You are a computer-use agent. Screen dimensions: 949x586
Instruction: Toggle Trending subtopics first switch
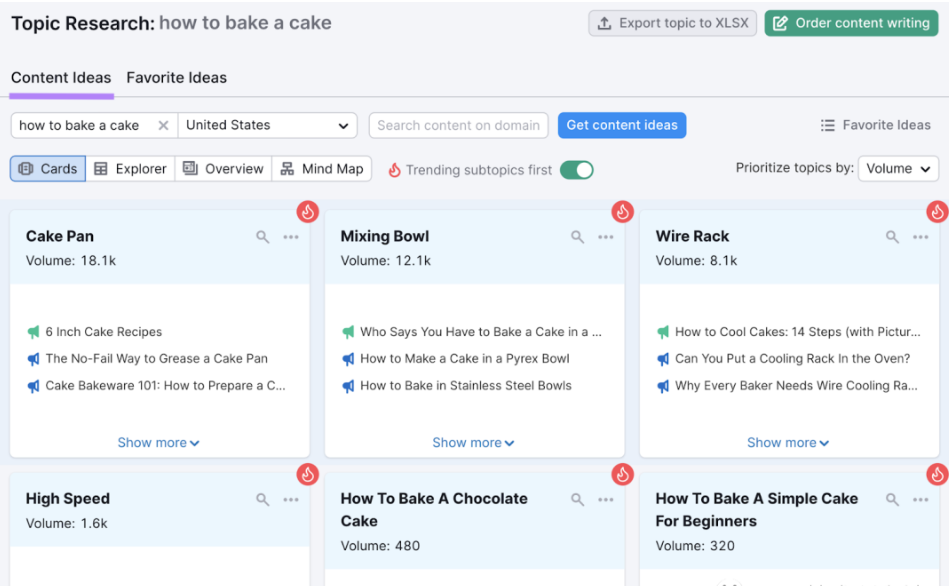click(576, 170)
